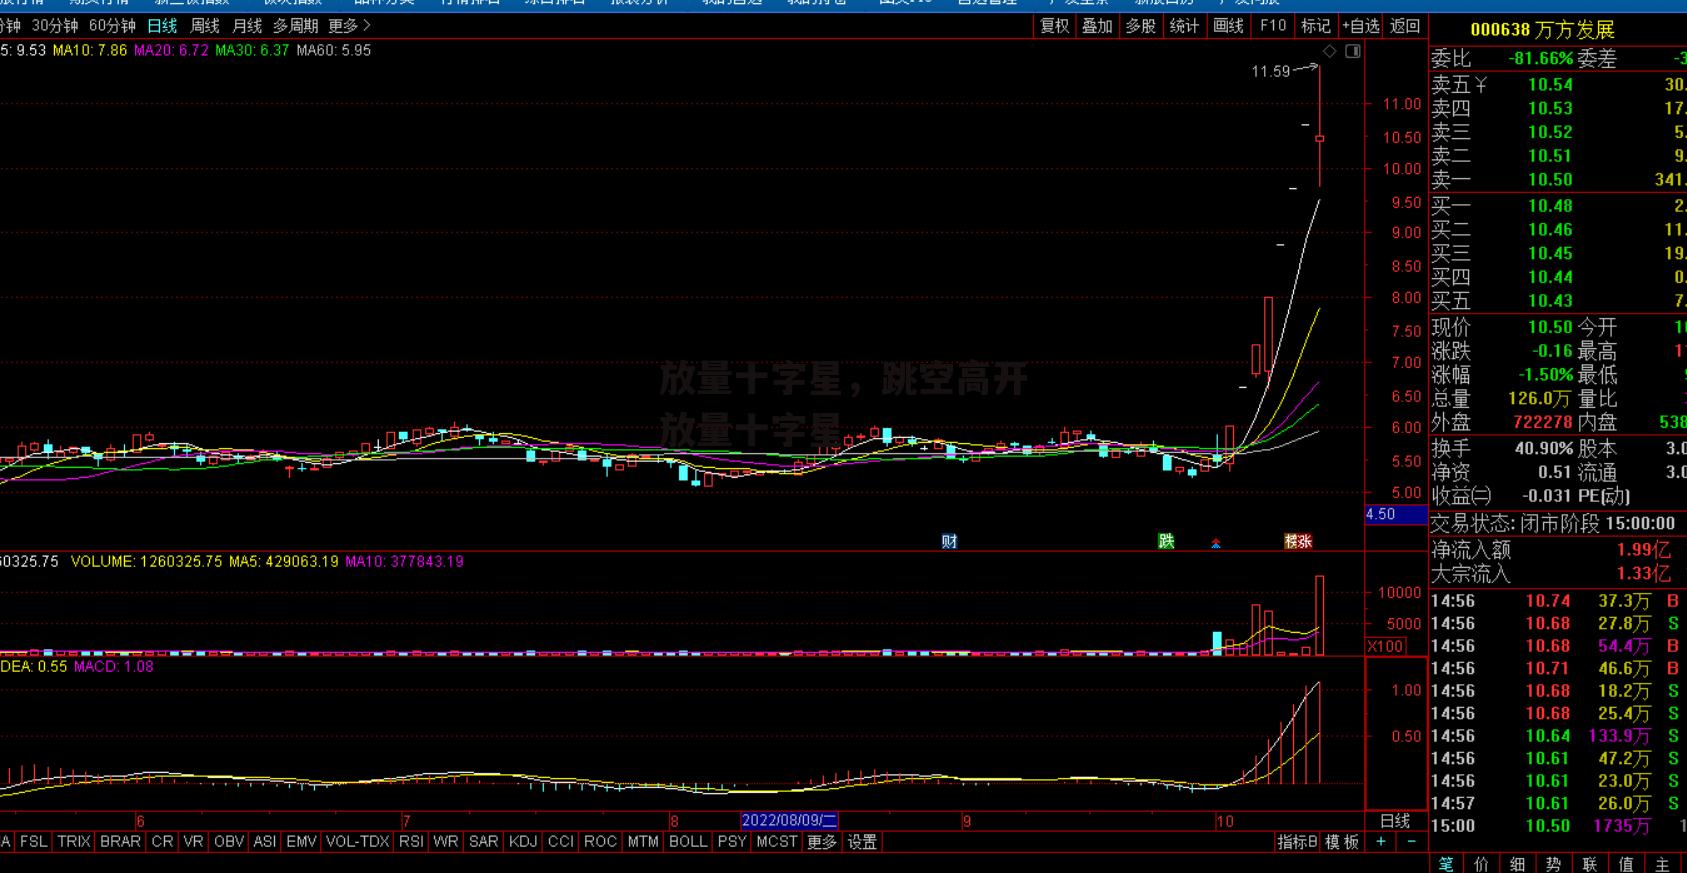Select the CR indicator tab
The width and height of the screenshot is (1687, 873).
pos(162,842)
